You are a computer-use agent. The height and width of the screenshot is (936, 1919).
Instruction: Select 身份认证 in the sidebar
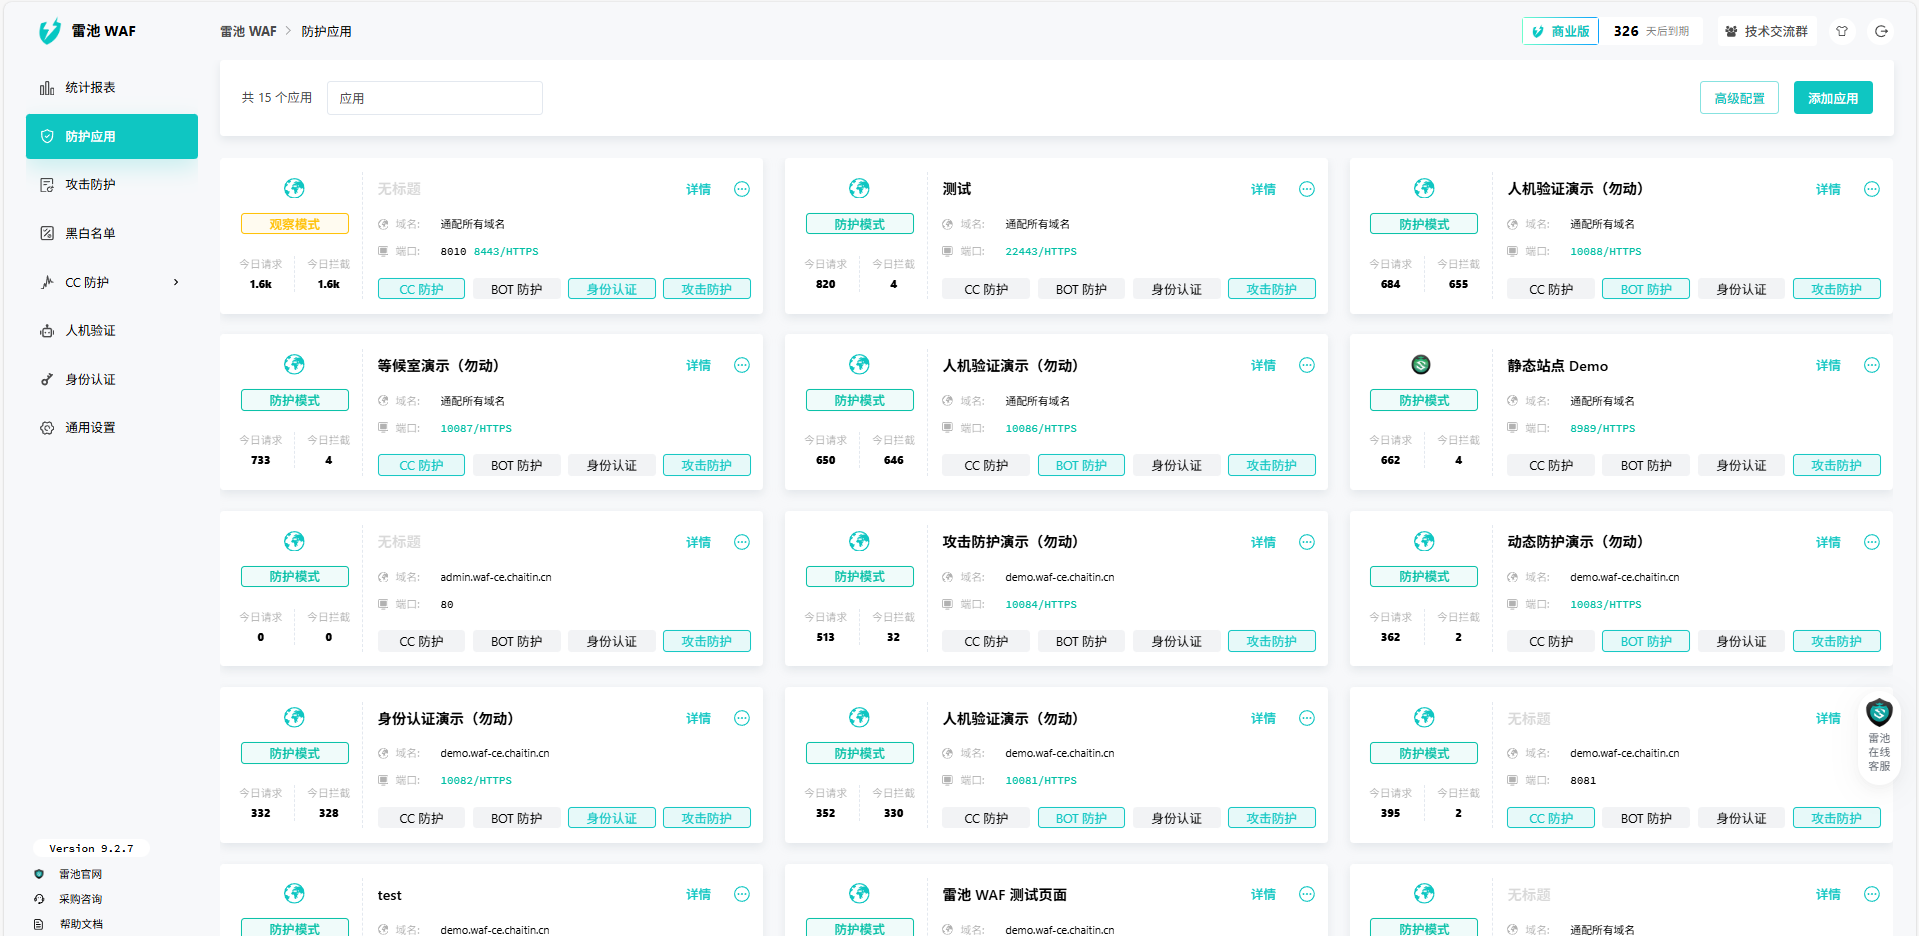[89, 379]
